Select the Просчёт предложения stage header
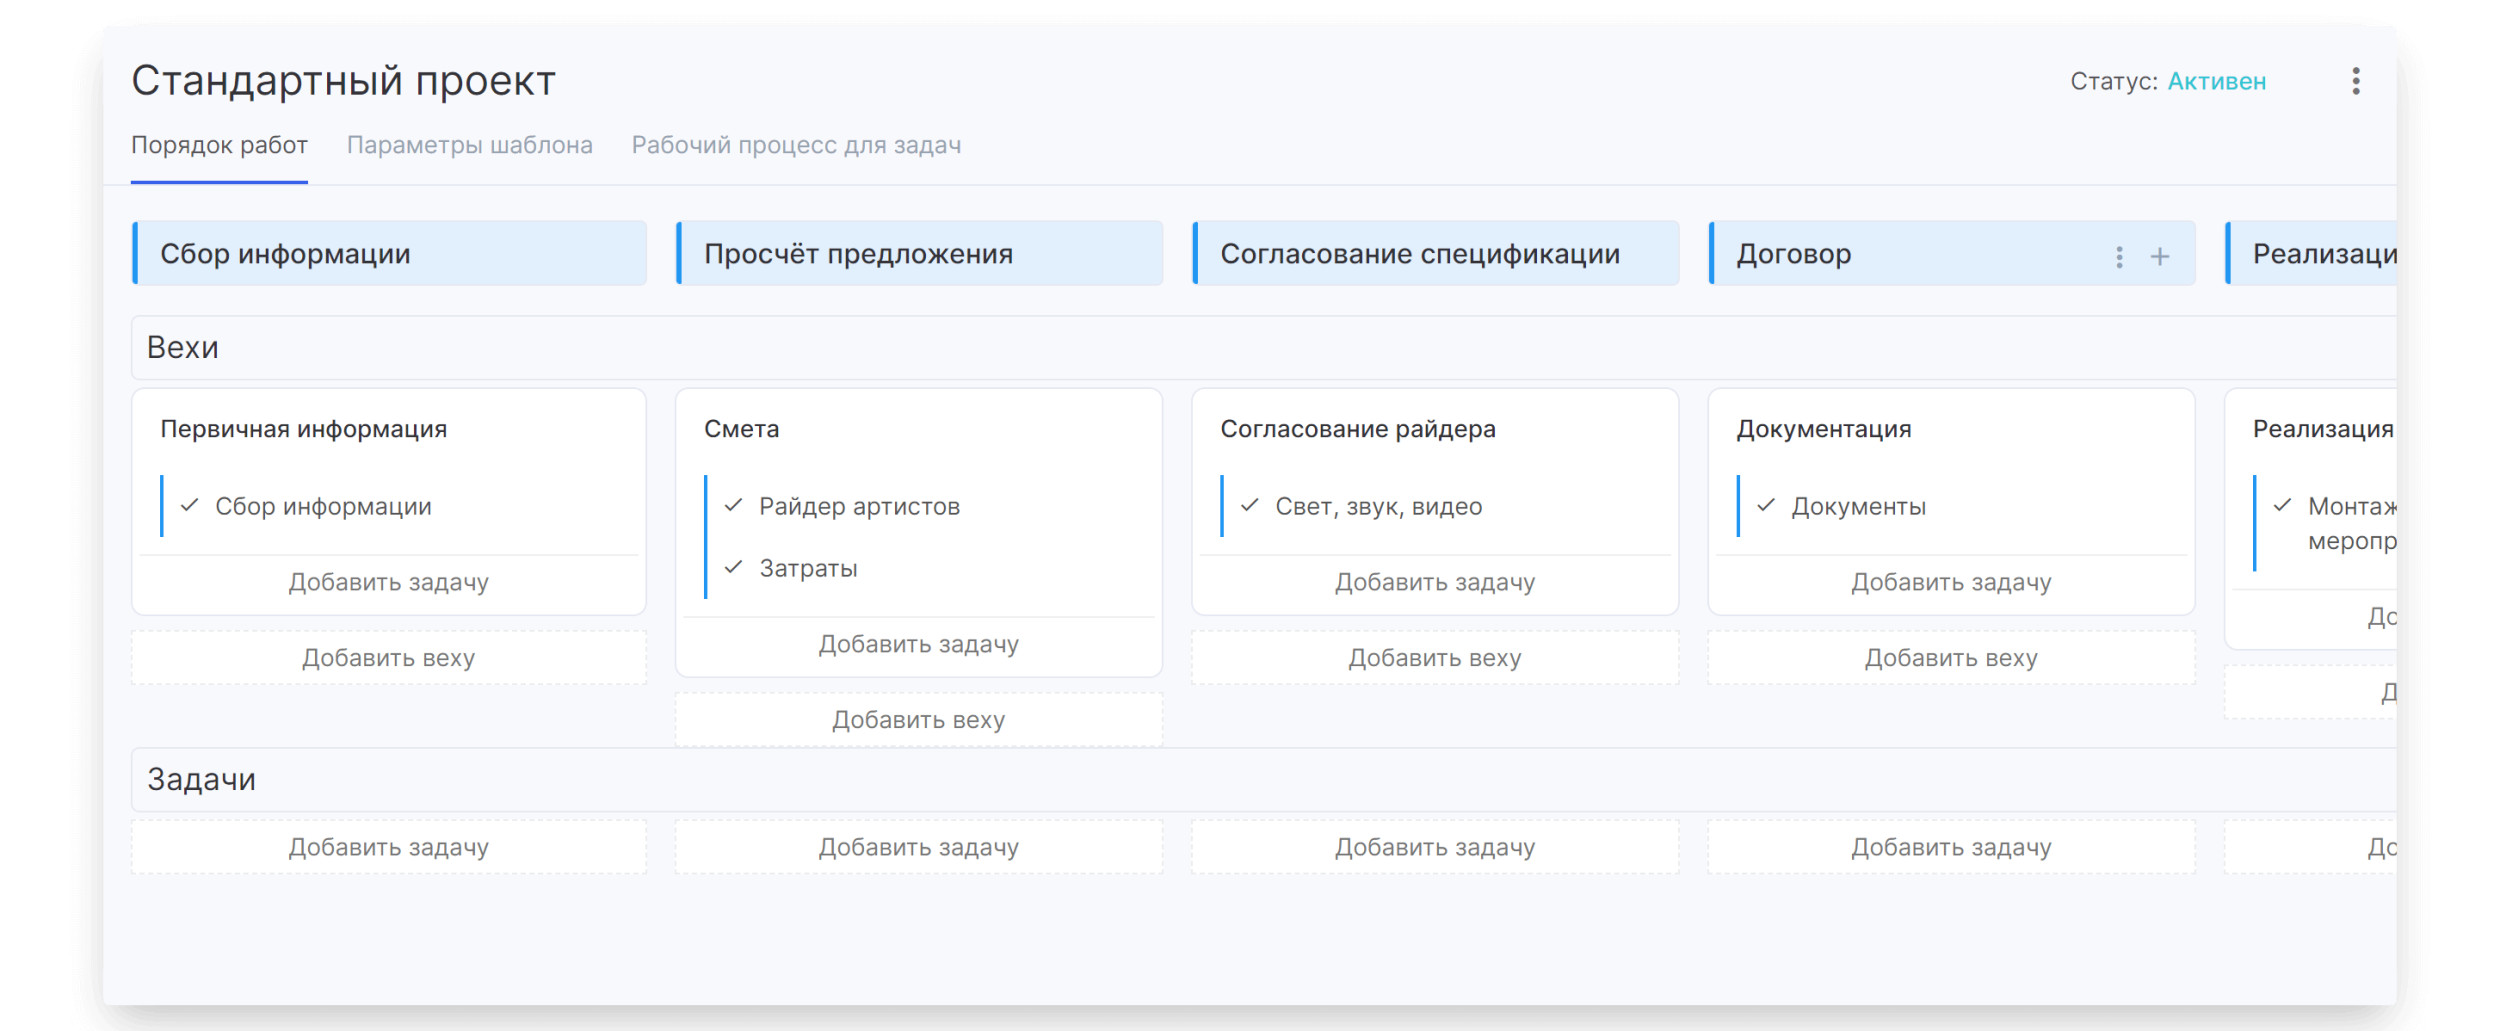 (858, 254)
